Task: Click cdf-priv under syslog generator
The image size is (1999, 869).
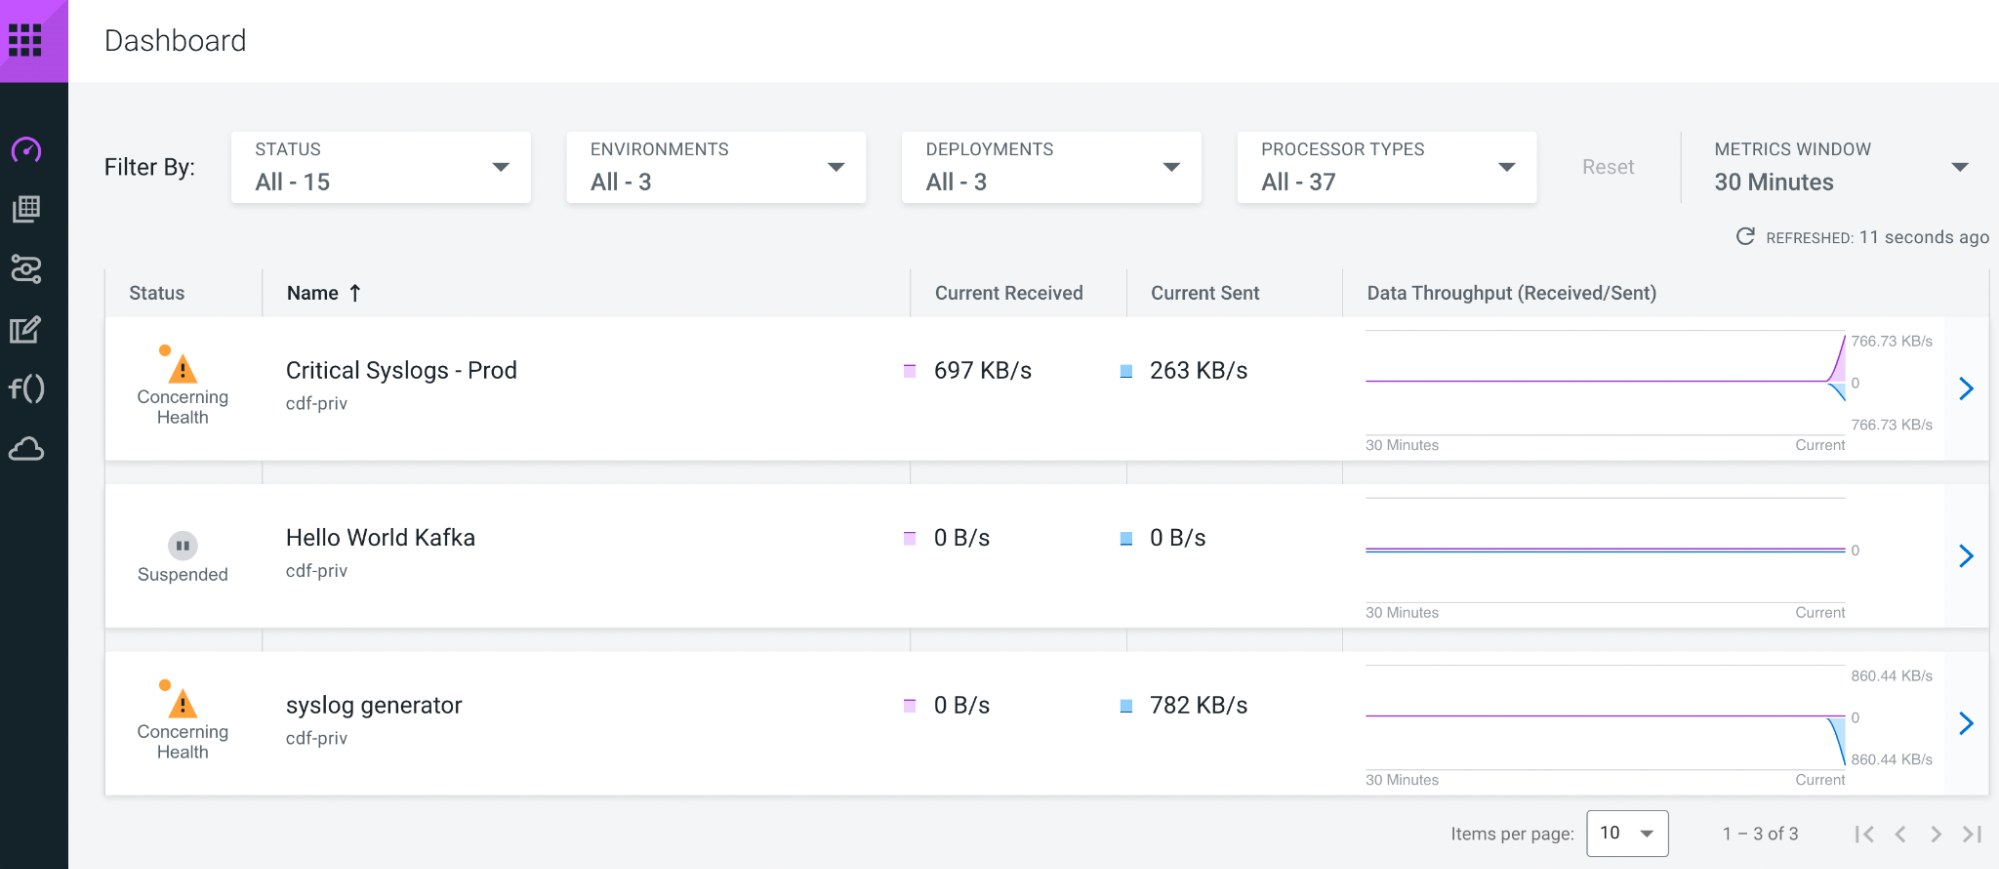Action: point(316,738)
